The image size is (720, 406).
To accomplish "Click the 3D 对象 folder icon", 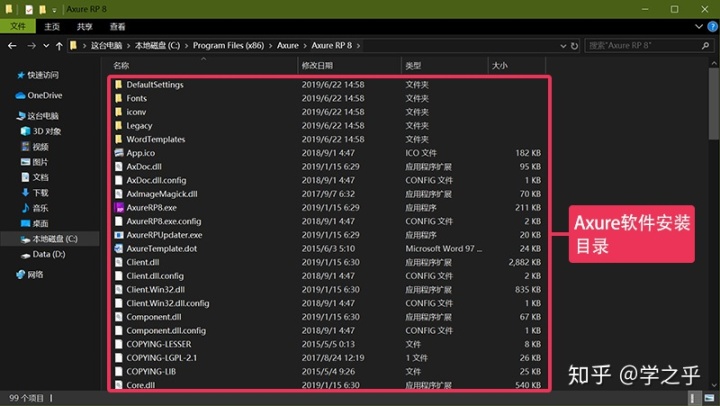I will pyautogui.click(x=24, y=130).
